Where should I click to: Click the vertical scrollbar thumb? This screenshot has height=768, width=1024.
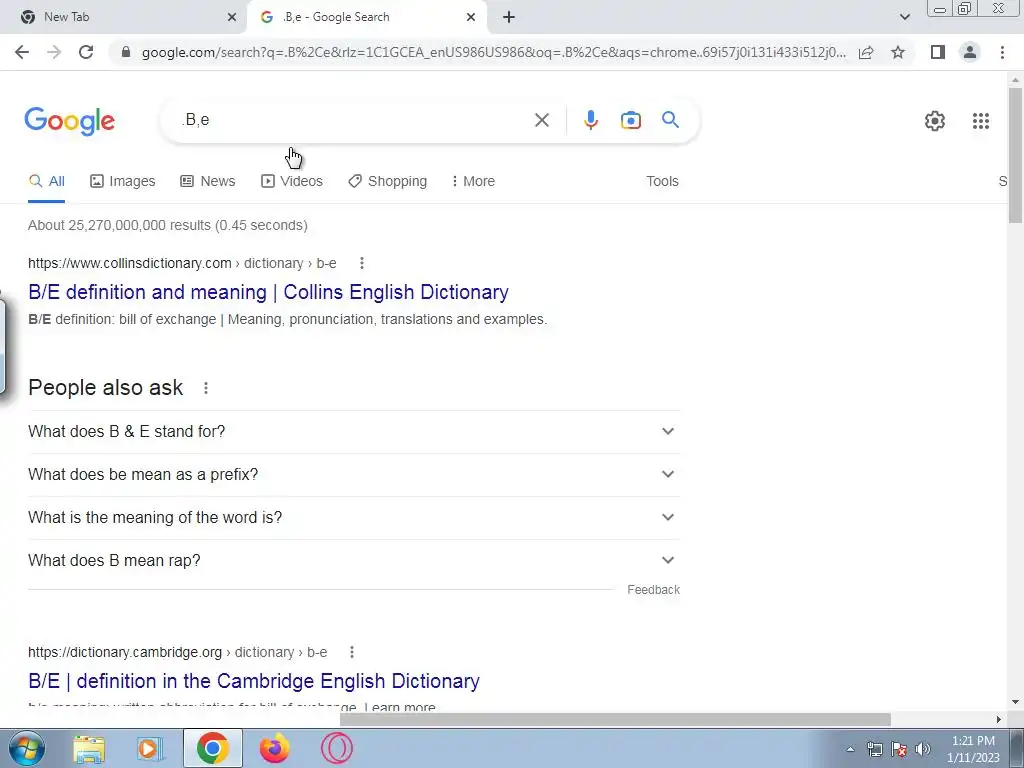click(x=1015, y=155)
